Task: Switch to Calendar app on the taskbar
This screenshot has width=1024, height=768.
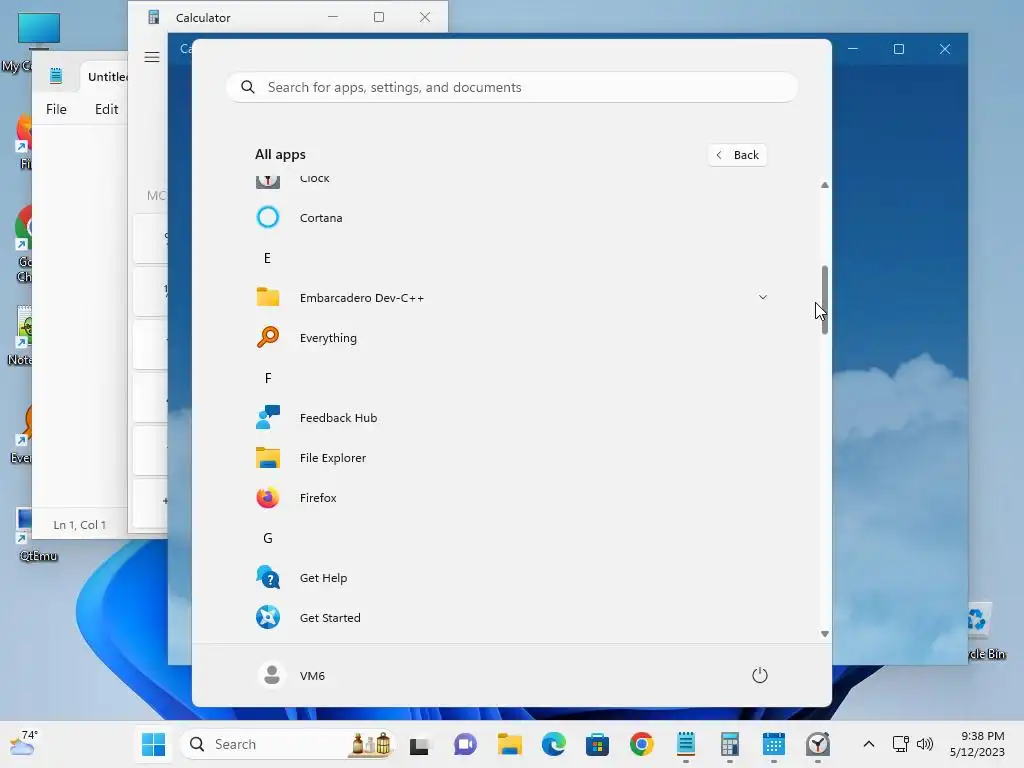Action: pyautogui.click(x=774, y=744)
